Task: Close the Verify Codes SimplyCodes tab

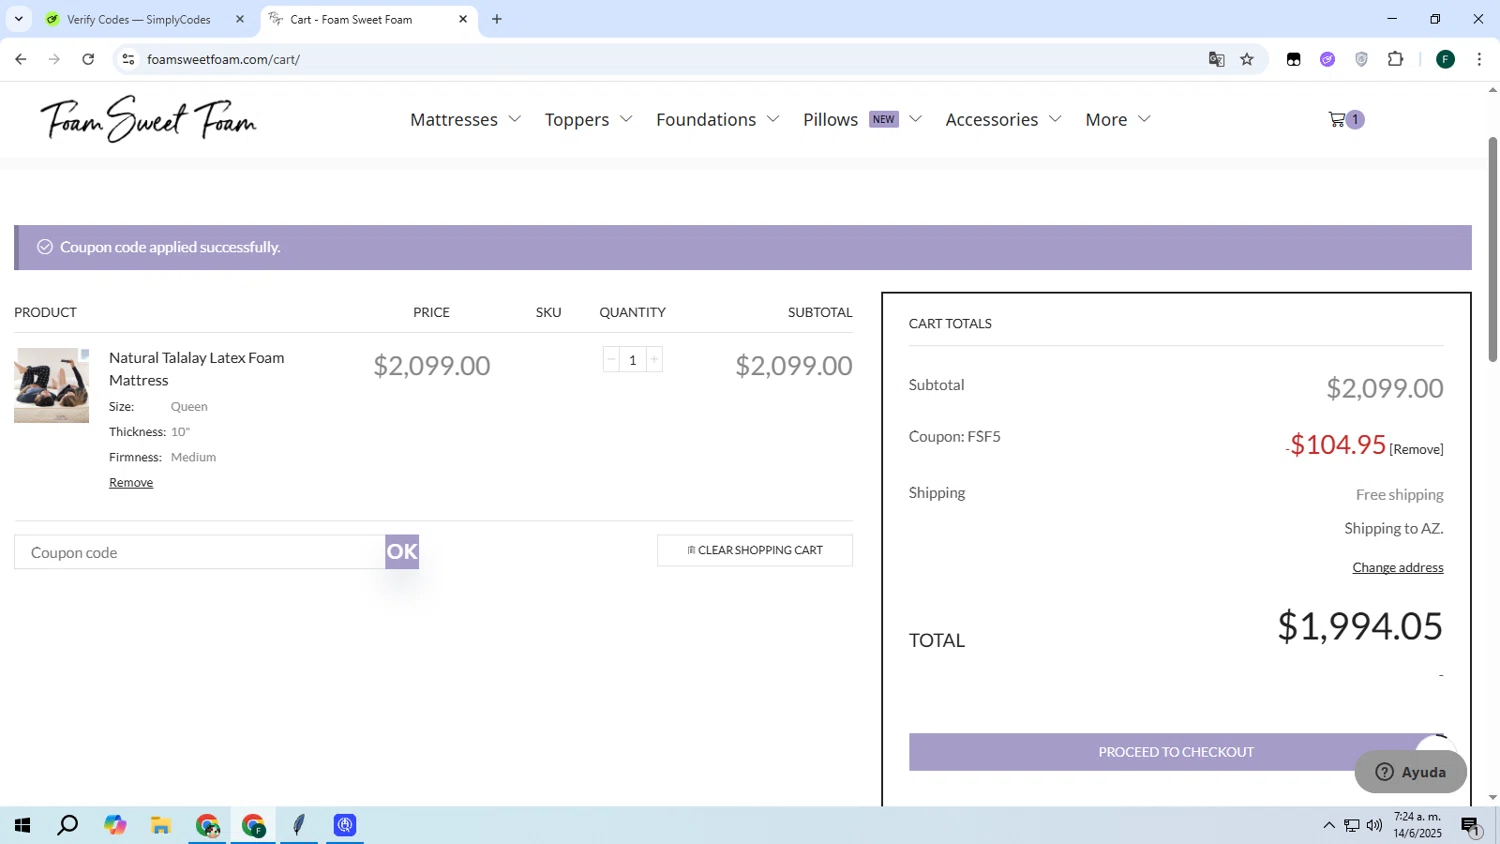Action: [240, 19]
